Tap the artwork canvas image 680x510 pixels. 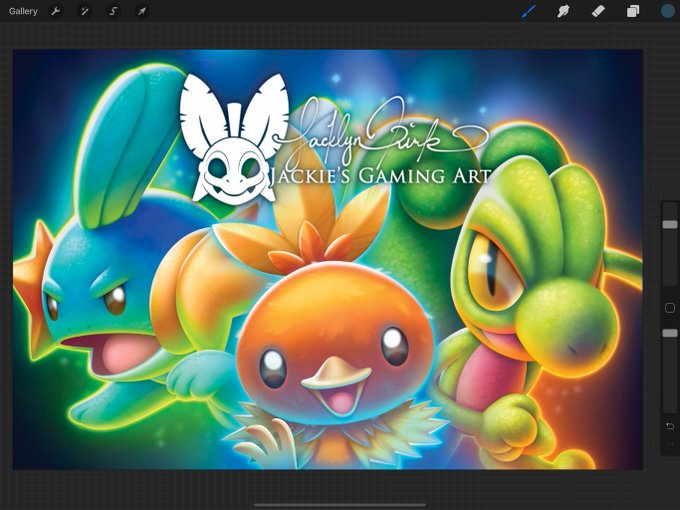tap(327, 259)
